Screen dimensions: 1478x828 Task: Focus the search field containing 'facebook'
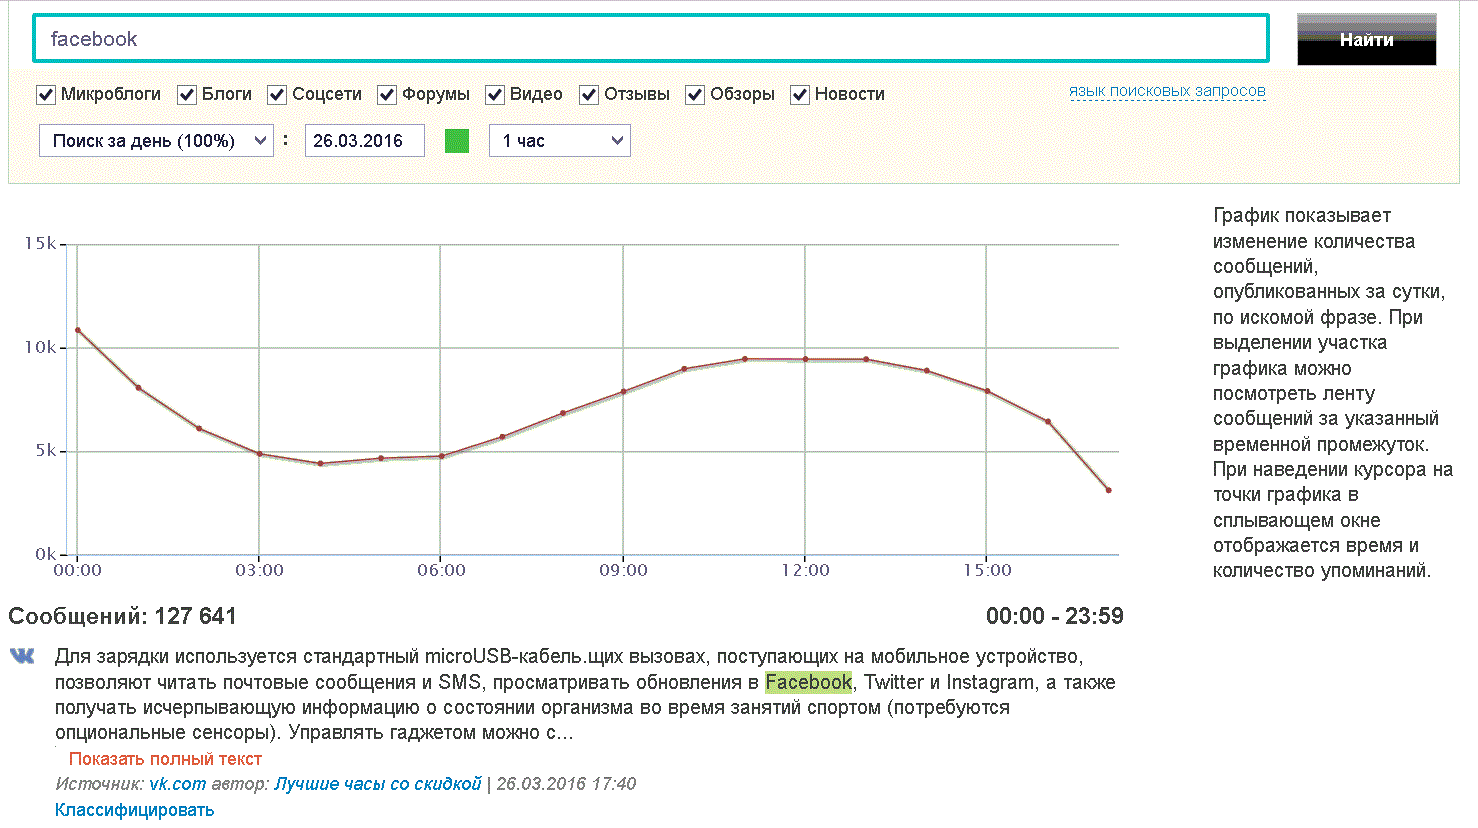click(x=651, y=39)
